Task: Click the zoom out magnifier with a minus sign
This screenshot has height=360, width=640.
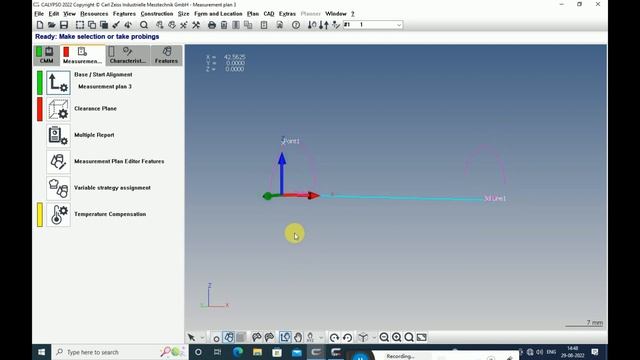Action: [384, 337]
